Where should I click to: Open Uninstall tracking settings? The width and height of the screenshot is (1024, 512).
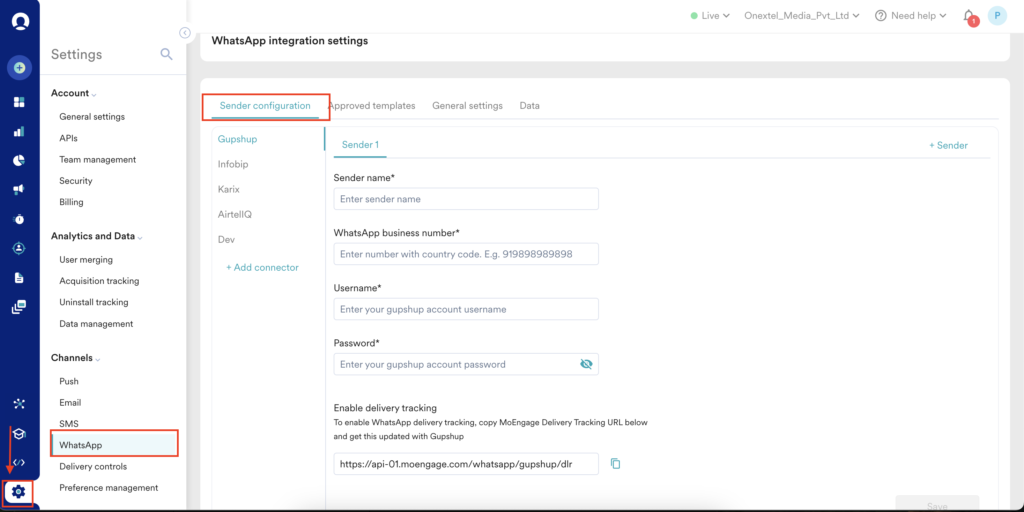click(x=94, y=302)
